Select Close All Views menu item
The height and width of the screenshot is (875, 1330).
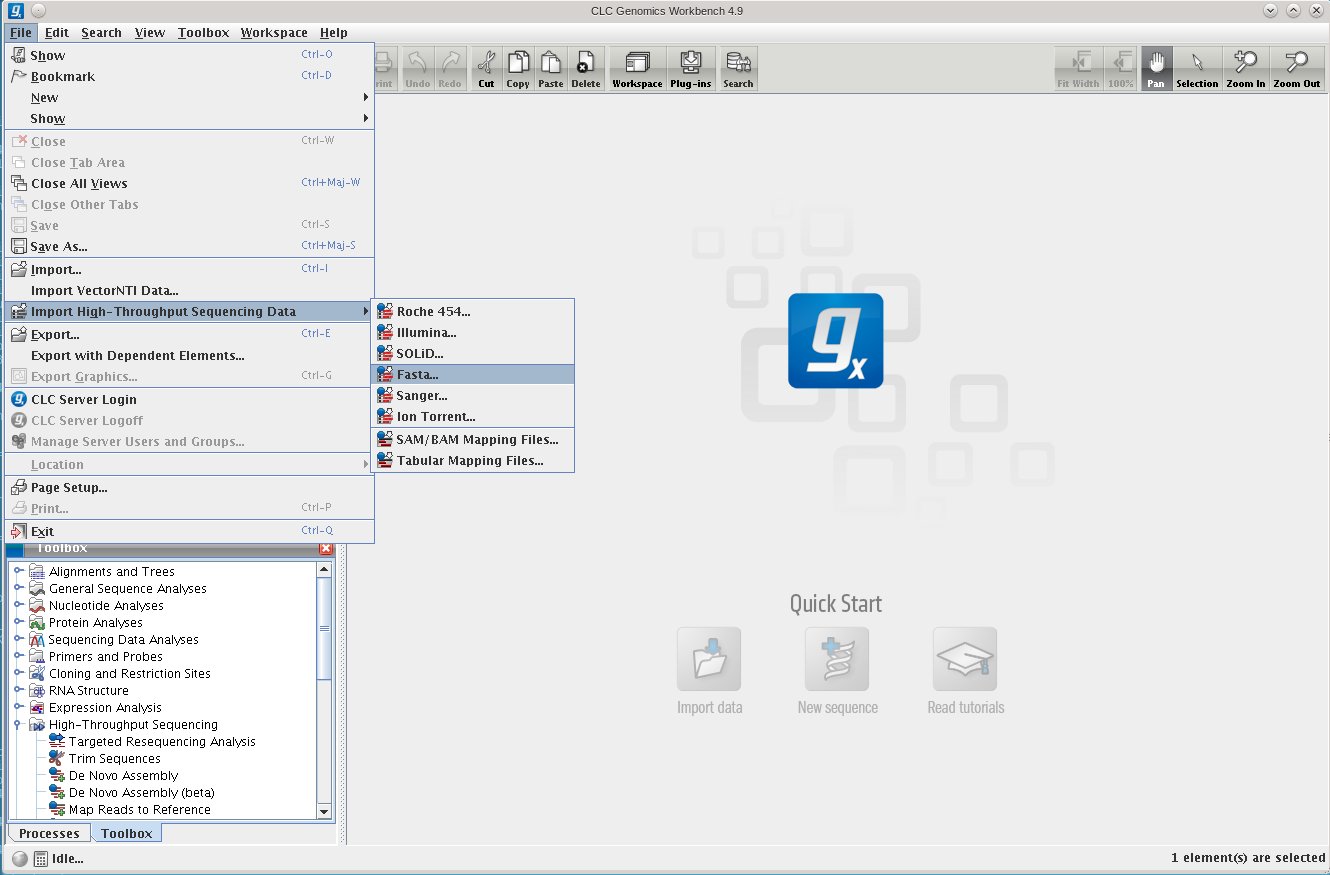[190, 183]
